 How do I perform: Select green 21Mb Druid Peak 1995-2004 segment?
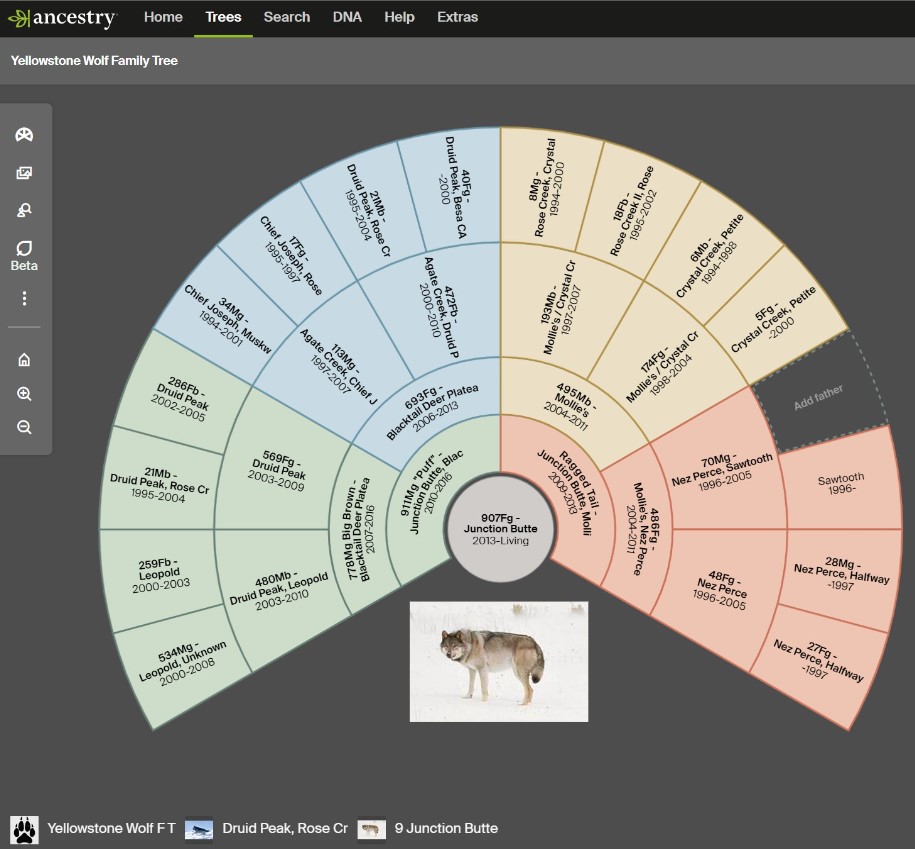pos(159,484)
